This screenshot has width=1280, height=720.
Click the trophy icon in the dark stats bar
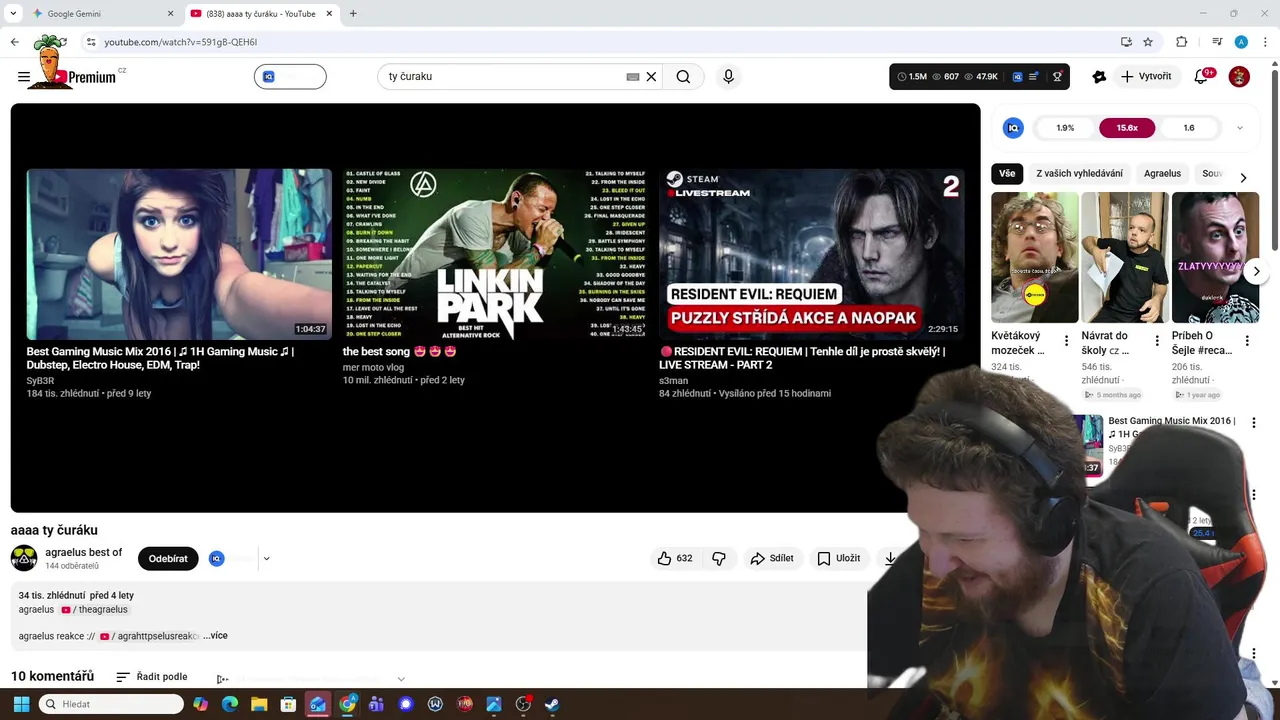coord(1057,76)
